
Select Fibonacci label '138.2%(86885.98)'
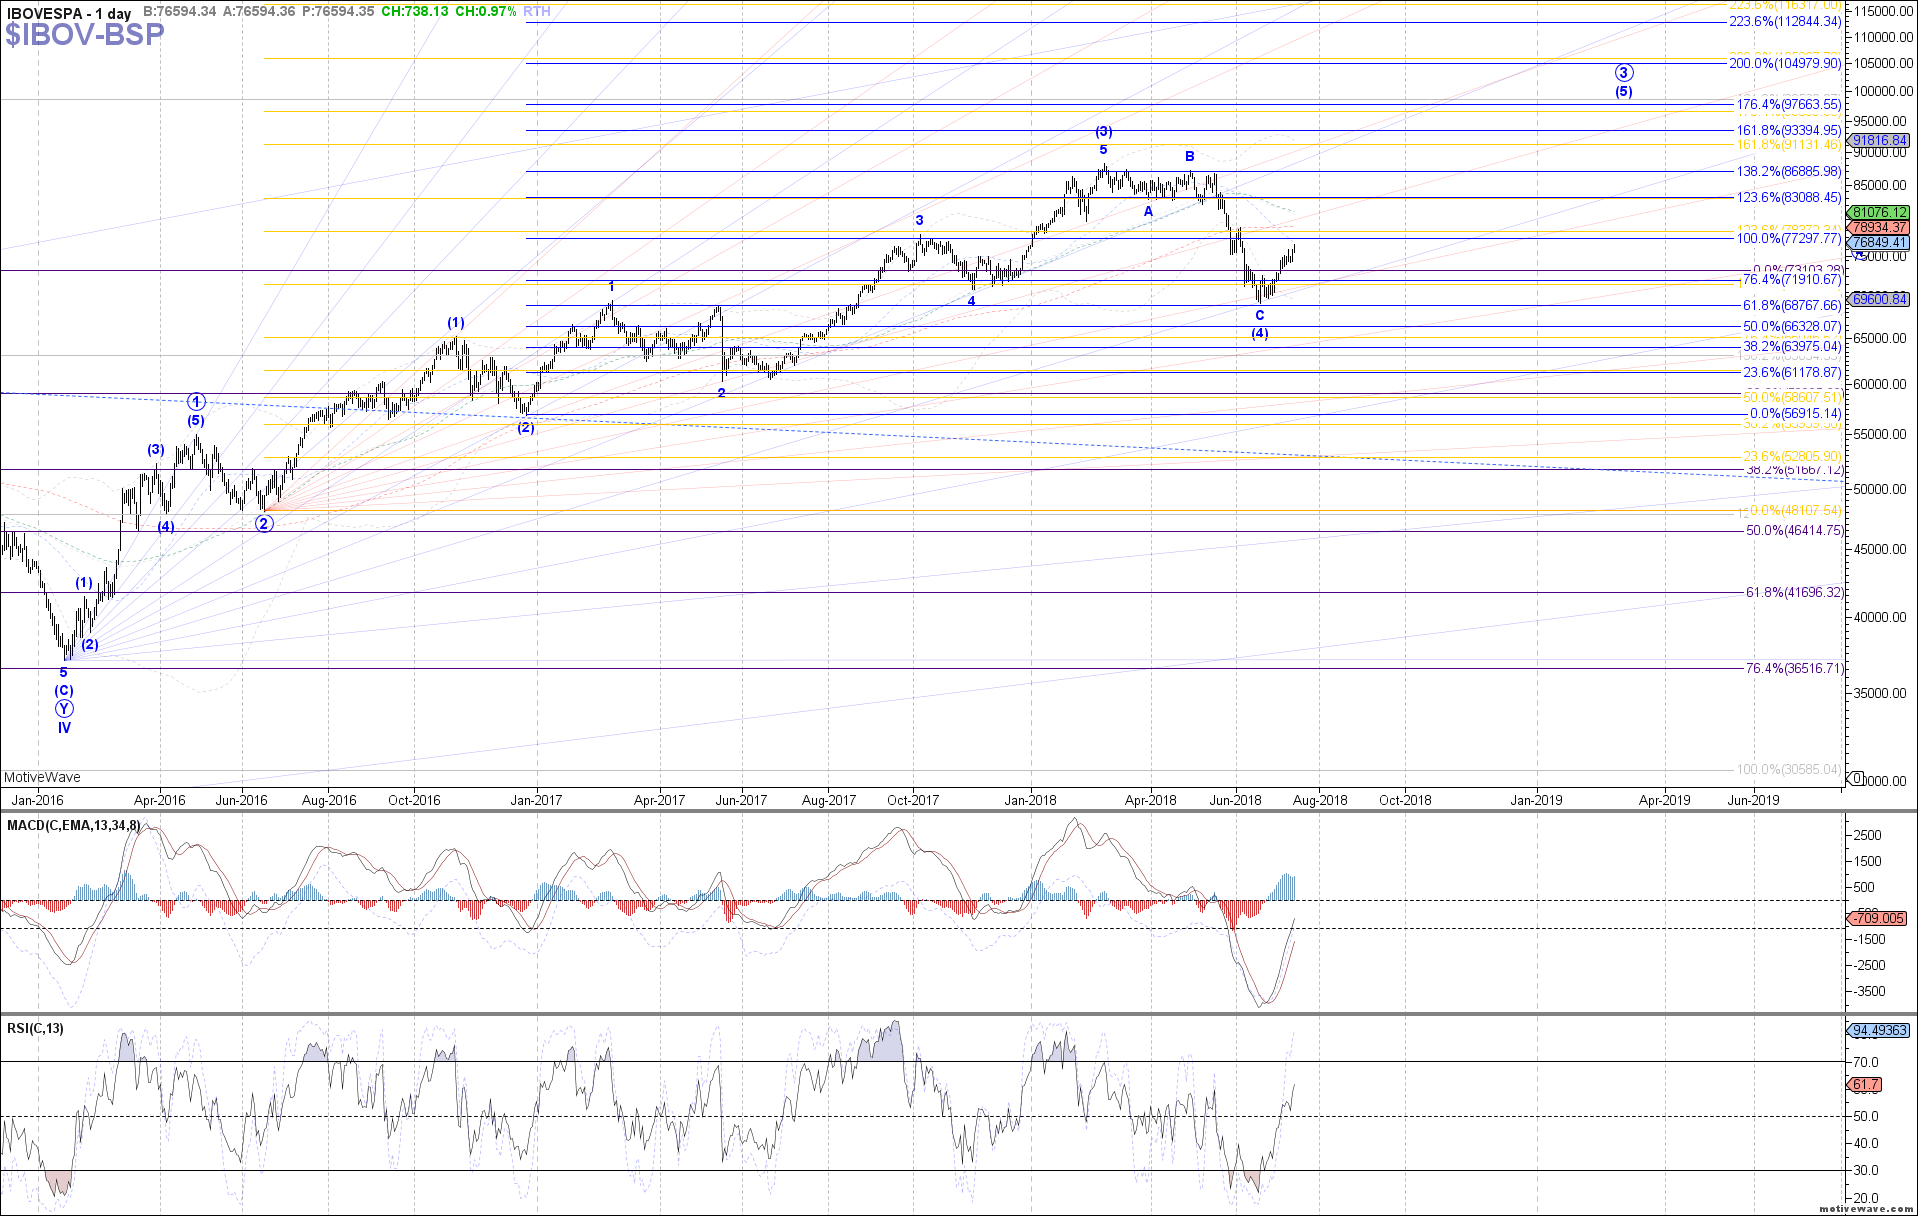1789,172
